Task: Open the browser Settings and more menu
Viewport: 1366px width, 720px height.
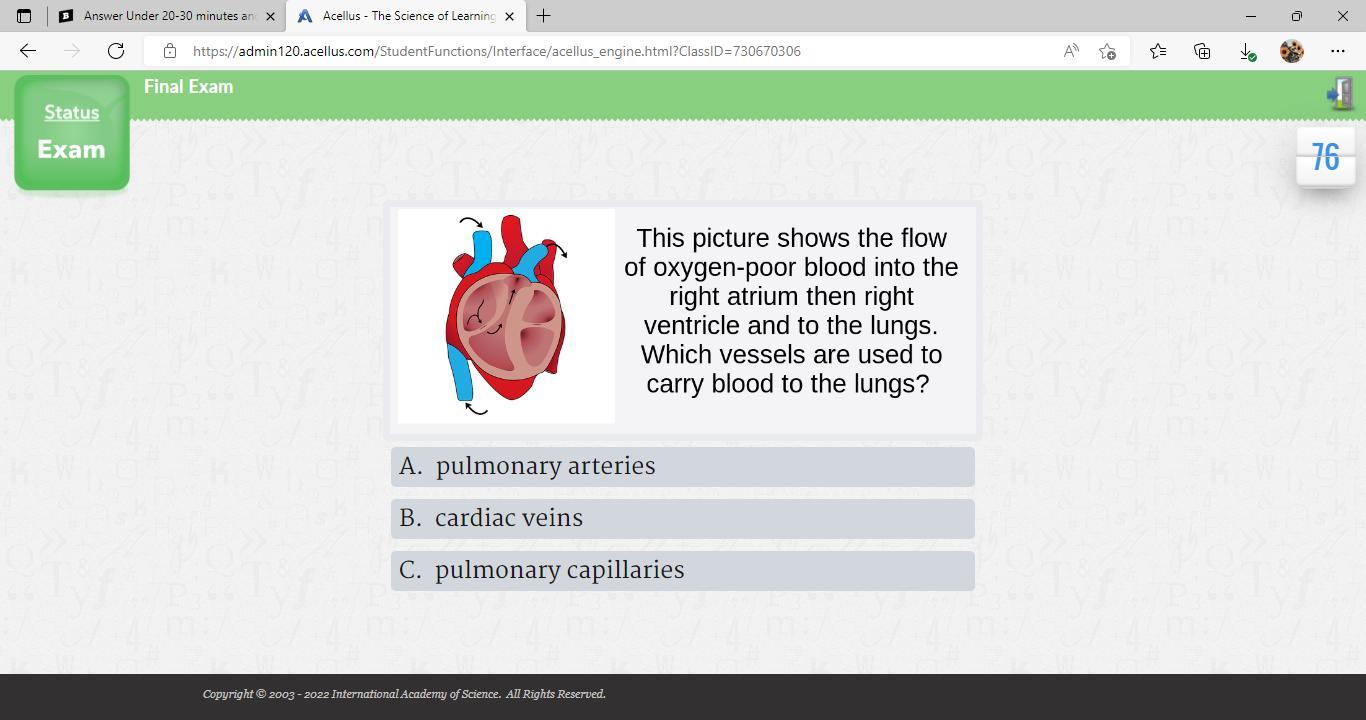Action: tap(1338, 51)
